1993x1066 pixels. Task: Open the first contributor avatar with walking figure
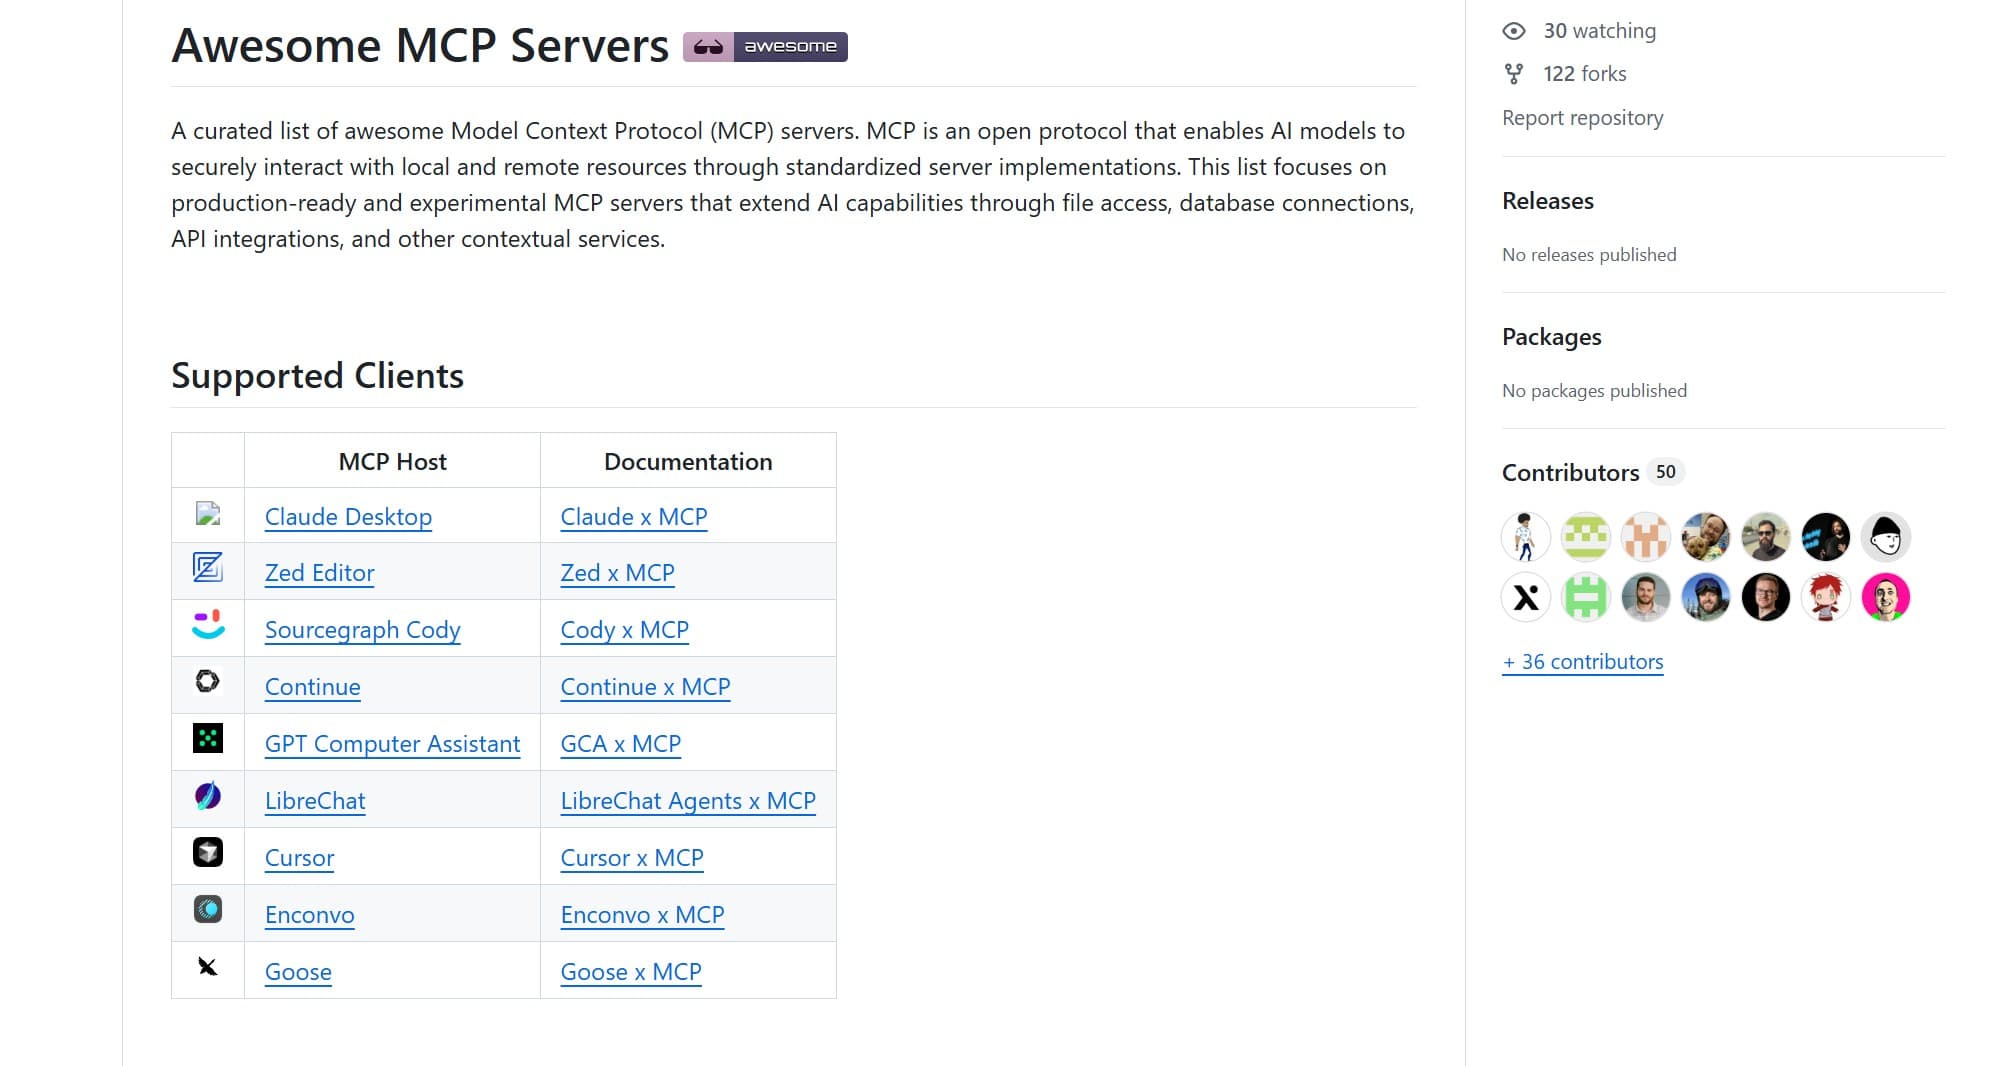[1526, 537]
